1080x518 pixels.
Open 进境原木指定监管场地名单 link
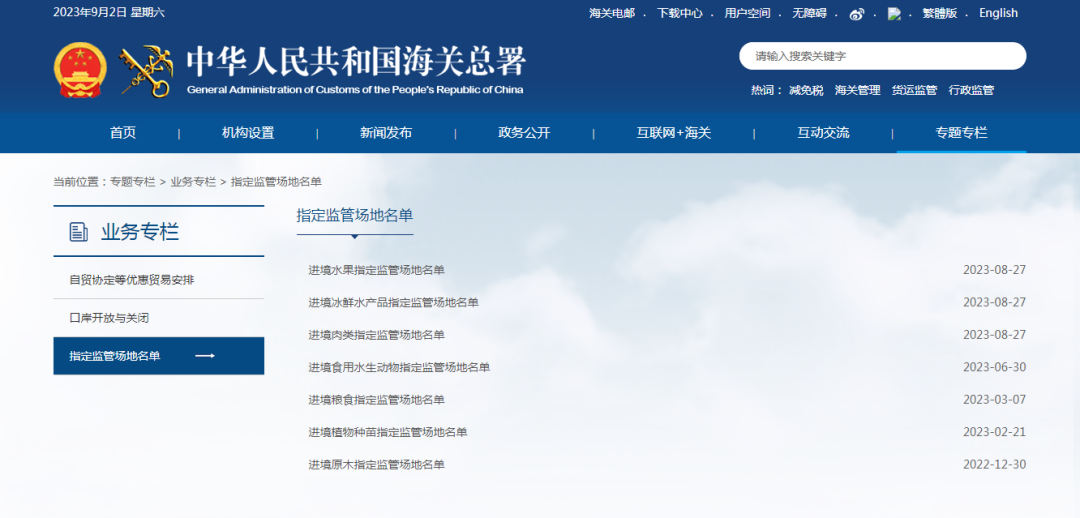pos(376,465)
